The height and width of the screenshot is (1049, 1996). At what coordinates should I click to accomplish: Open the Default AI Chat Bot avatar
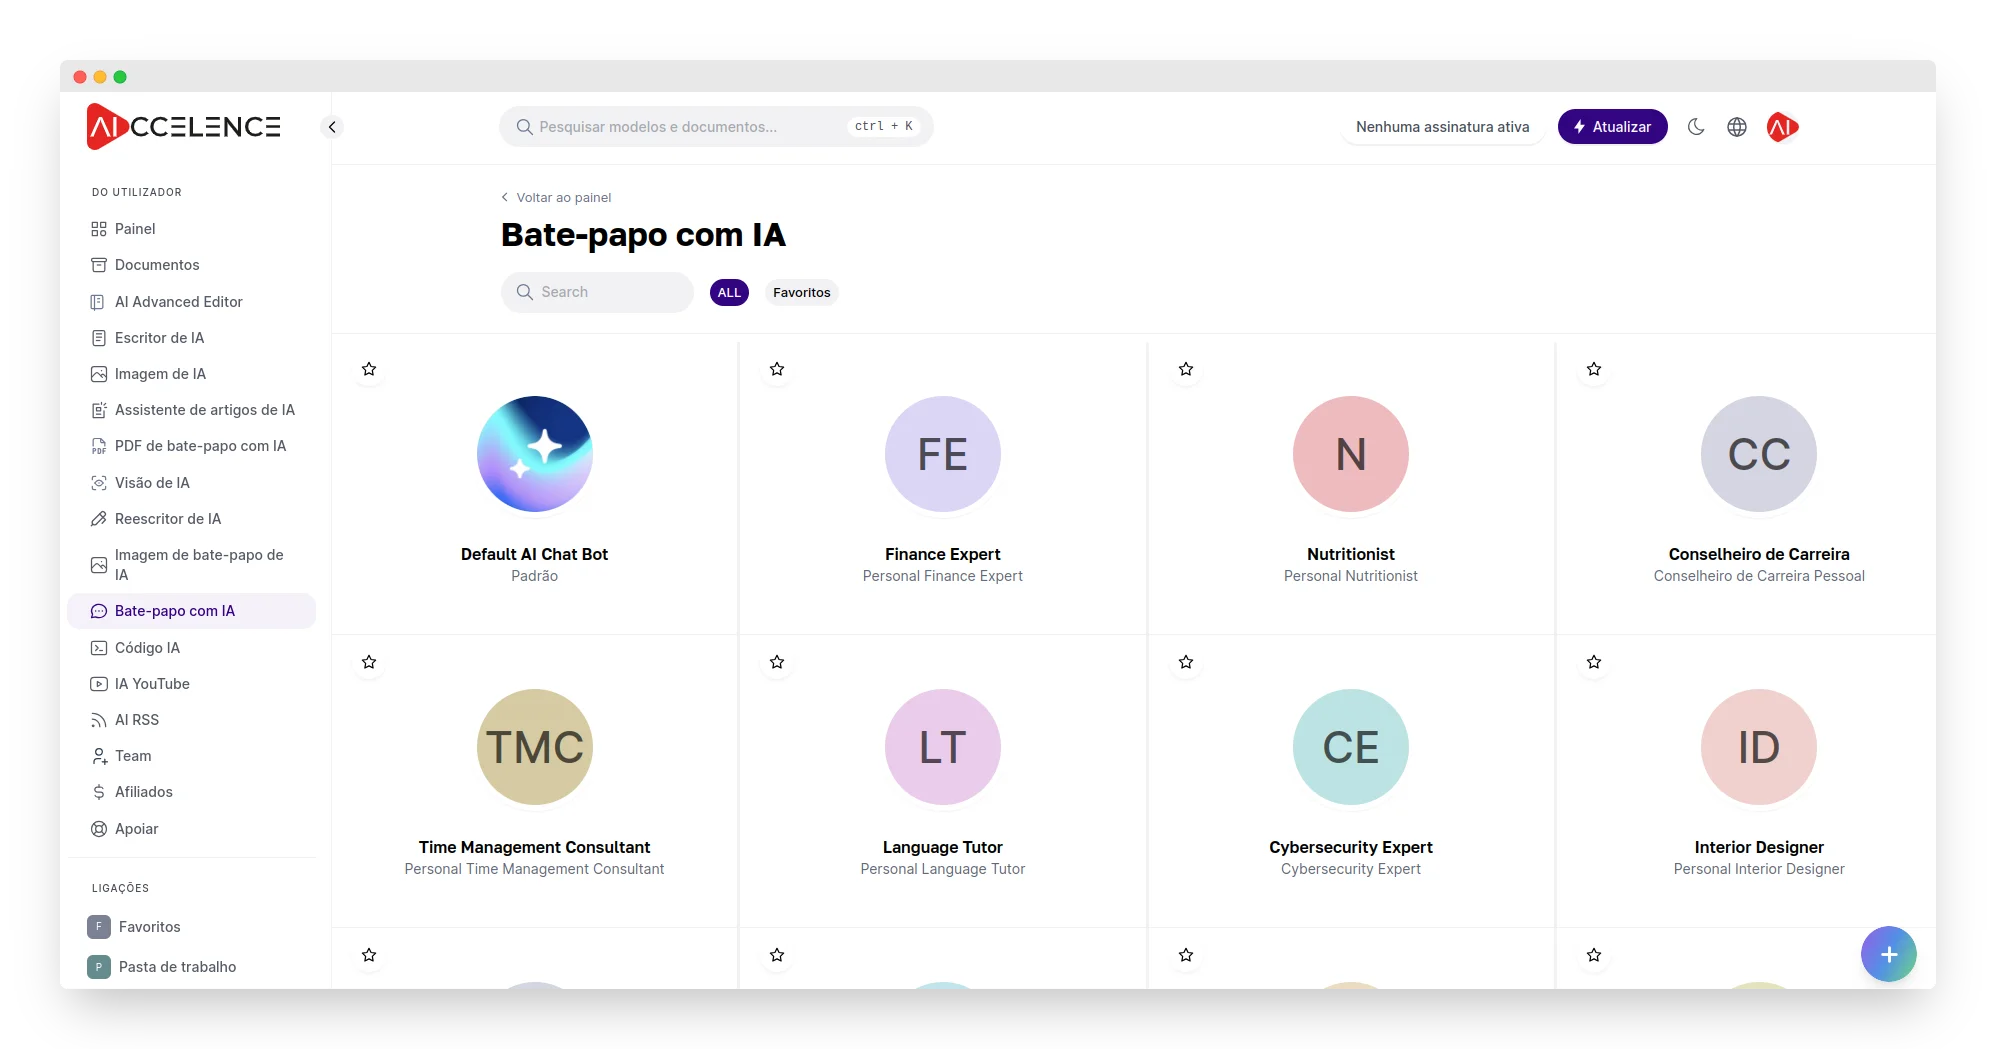(535, 454)
